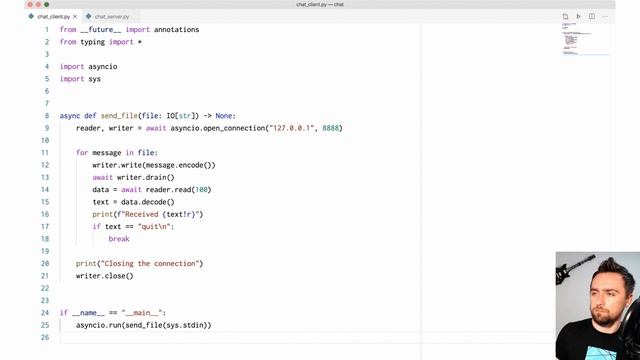The width and height of the screenshot is (640, 360).
Task: Click the "127.0.0.1" string
Action: 291,128
